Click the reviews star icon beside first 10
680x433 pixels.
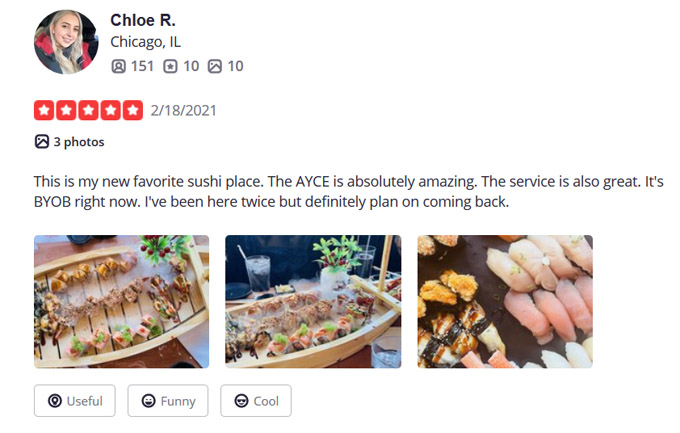tap(170, 66)
